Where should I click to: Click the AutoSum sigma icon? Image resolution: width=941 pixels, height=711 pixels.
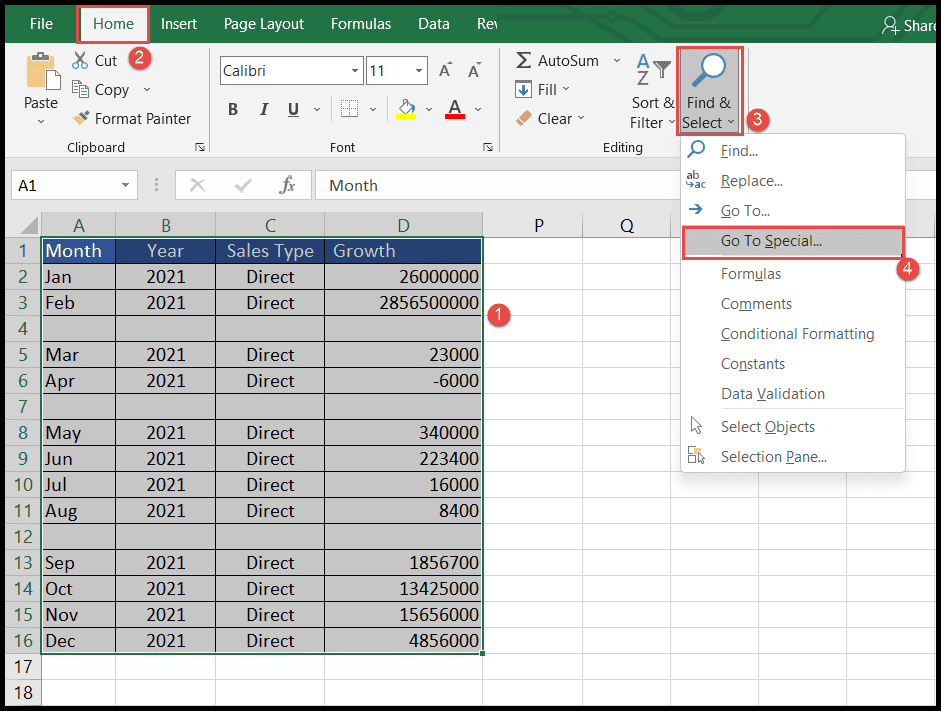point(523,60)
